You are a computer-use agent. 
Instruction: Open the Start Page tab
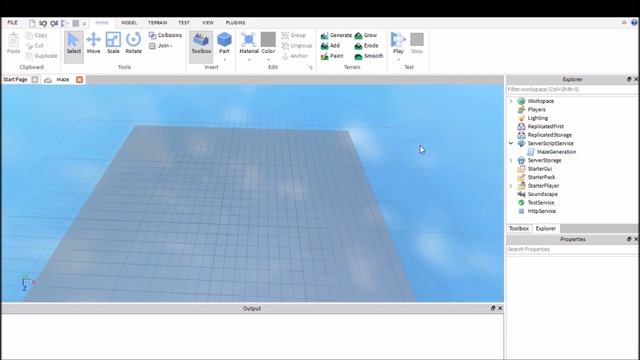15,80
